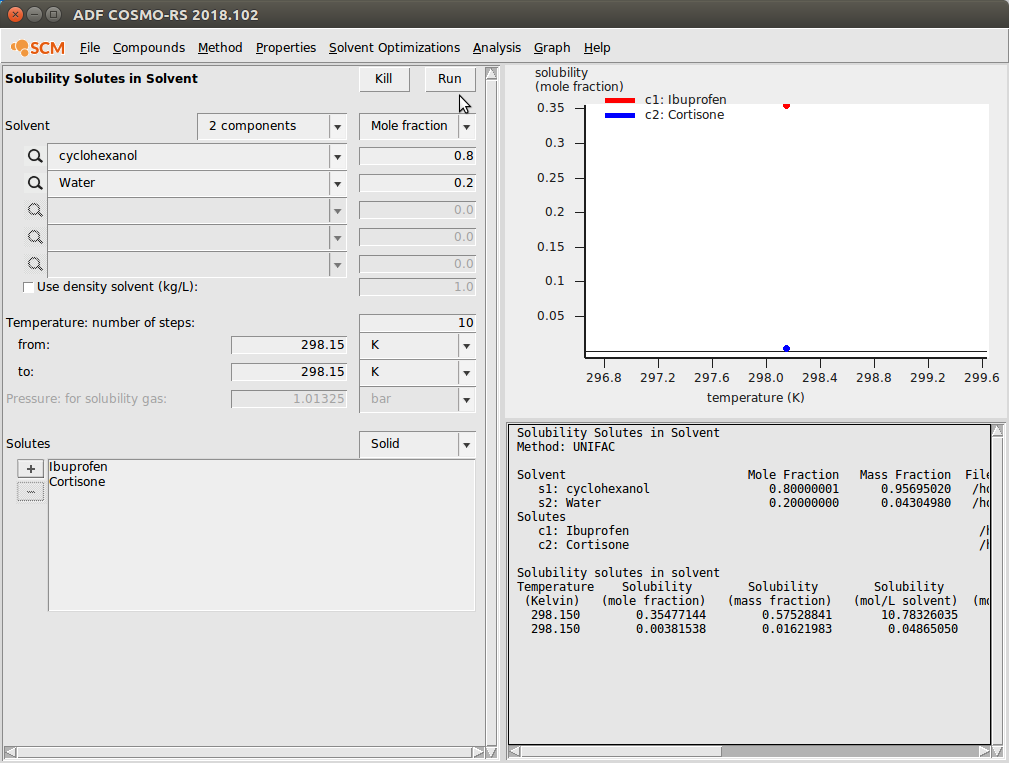Expand the cyclohexanol compound dropdown
Image resolution: width=1009 pixels, height=763 pixels.
pyautogui.click(x=337, y=156)
